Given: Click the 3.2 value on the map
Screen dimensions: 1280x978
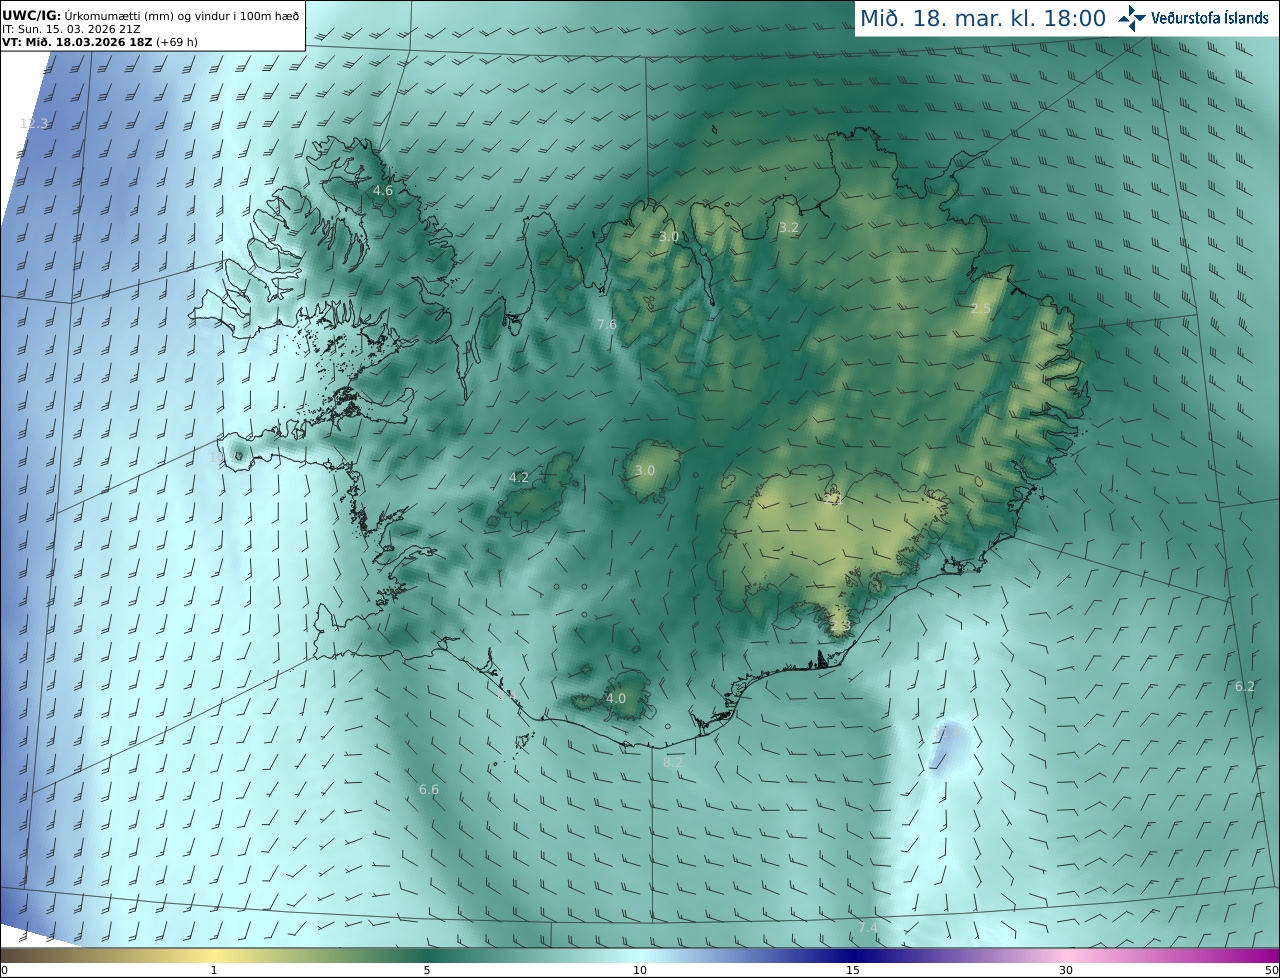Looking at the screenshot, I should point(789,227).
